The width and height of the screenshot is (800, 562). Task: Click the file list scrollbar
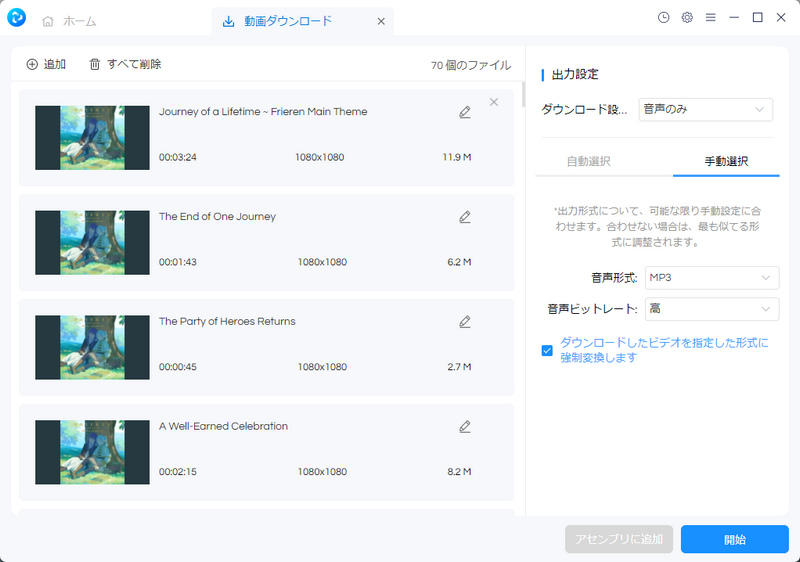coord(523,94)
